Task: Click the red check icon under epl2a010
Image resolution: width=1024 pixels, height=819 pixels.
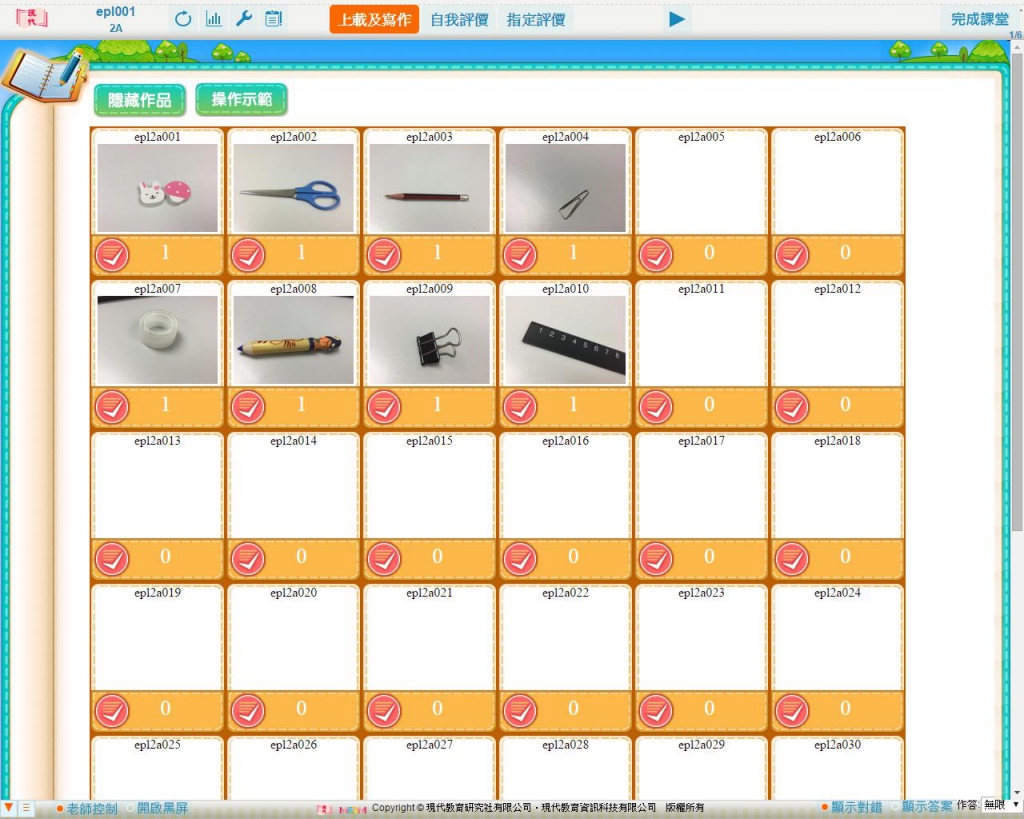Action: [520, 408]
